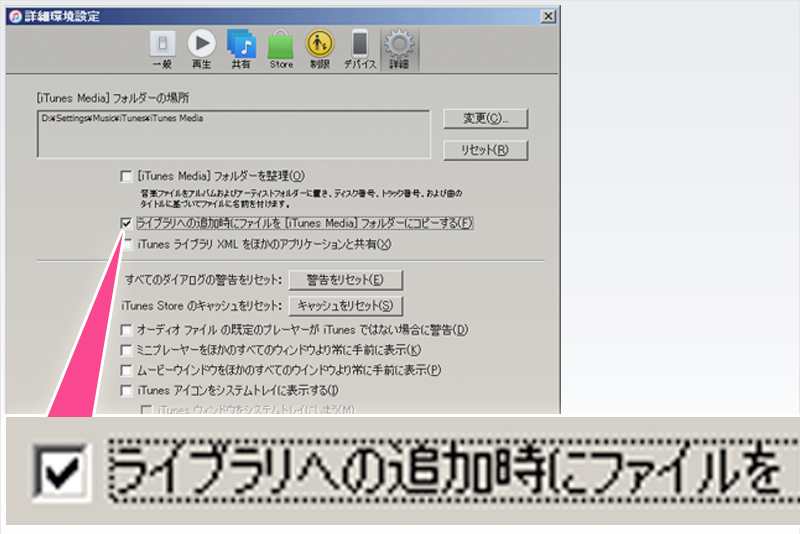Click the iTunes icon in title bar
The image size is (800, 534).
[15, 16]
